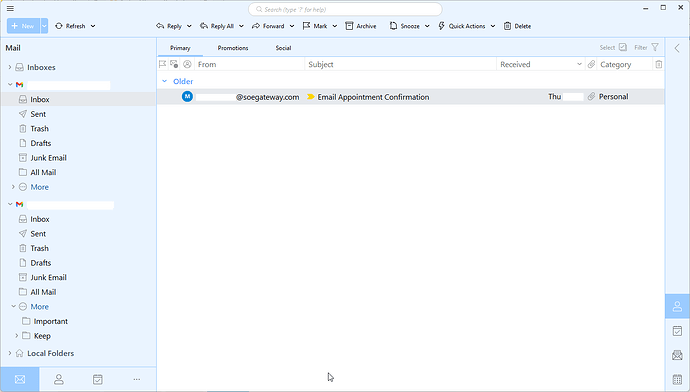Open Quick Actions
Image resolution: width=690 pixels, height=392 pixels.
[462, 26]
